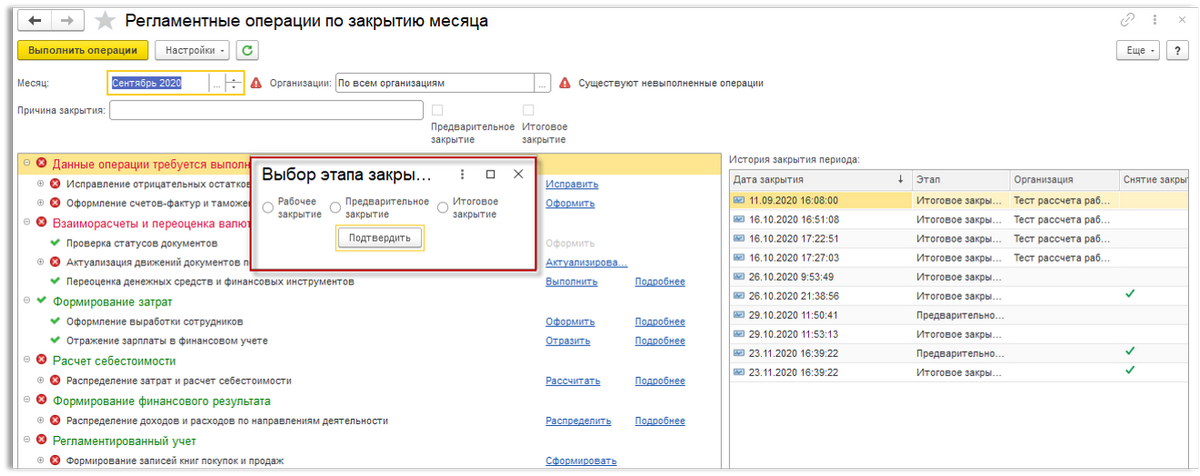Sort by the Организация column header
1200x476 pixels.
(x=1065, y=179)
